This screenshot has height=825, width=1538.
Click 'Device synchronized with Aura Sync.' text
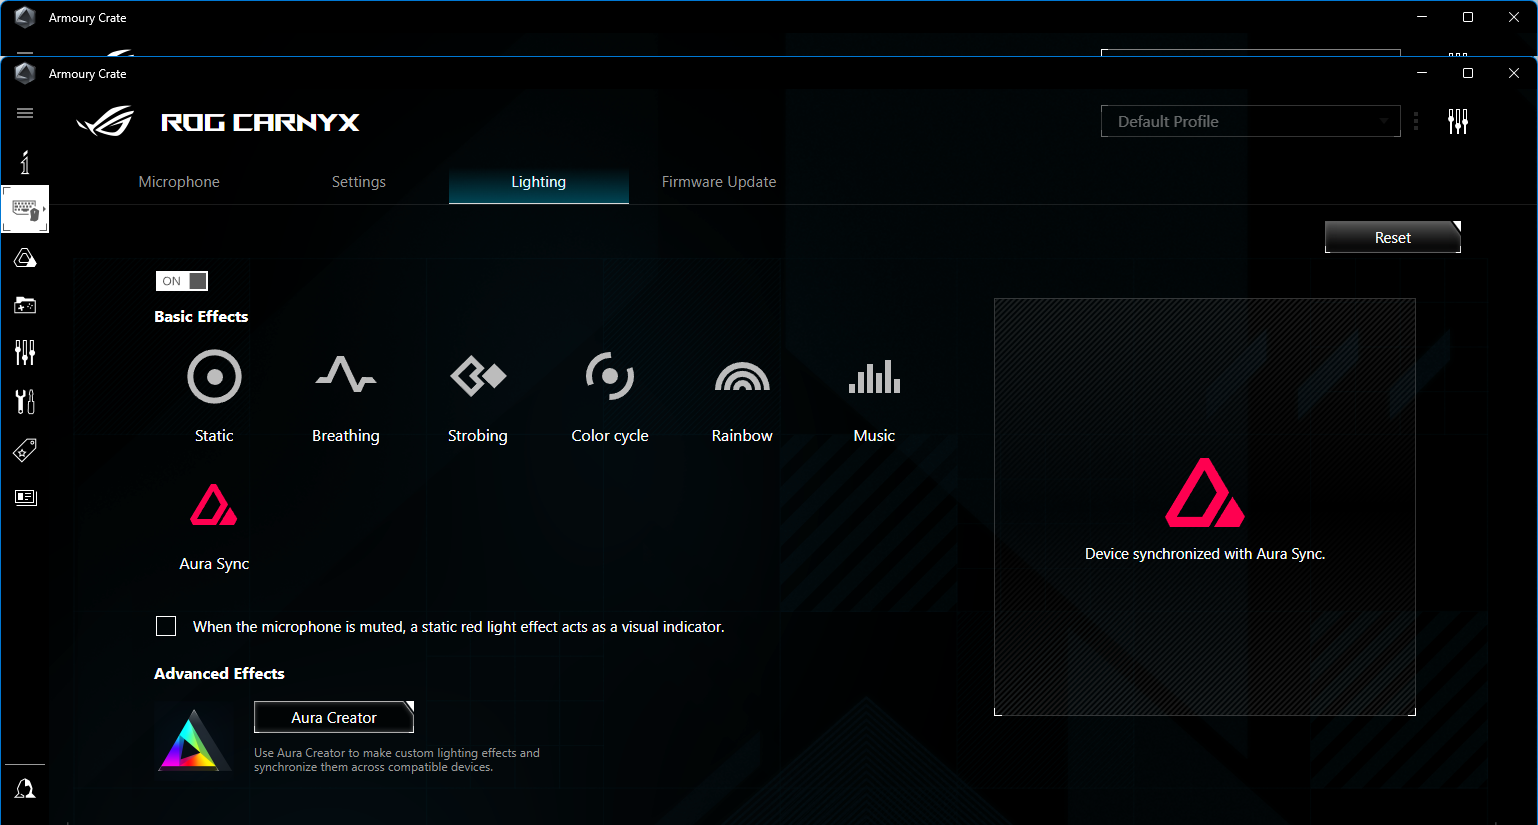click(1205, 554)
